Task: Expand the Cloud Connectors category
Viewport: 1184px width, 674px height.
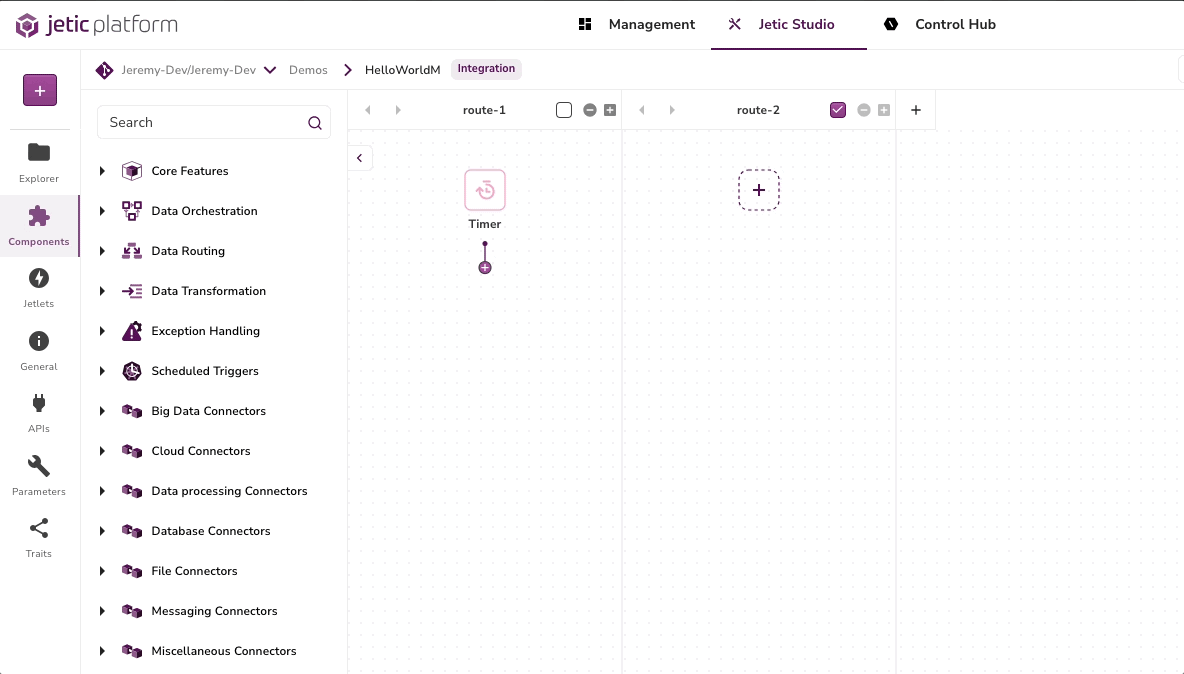Action: point(102,451)
